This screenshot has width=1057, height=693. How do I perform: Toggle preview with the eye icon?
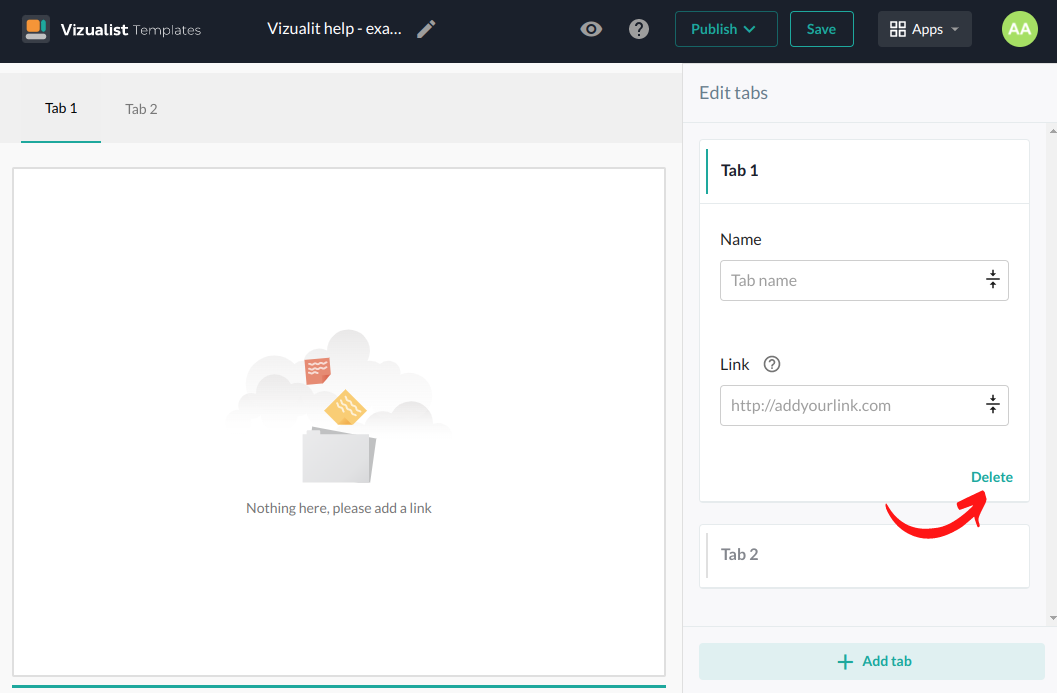pos(591,29)
